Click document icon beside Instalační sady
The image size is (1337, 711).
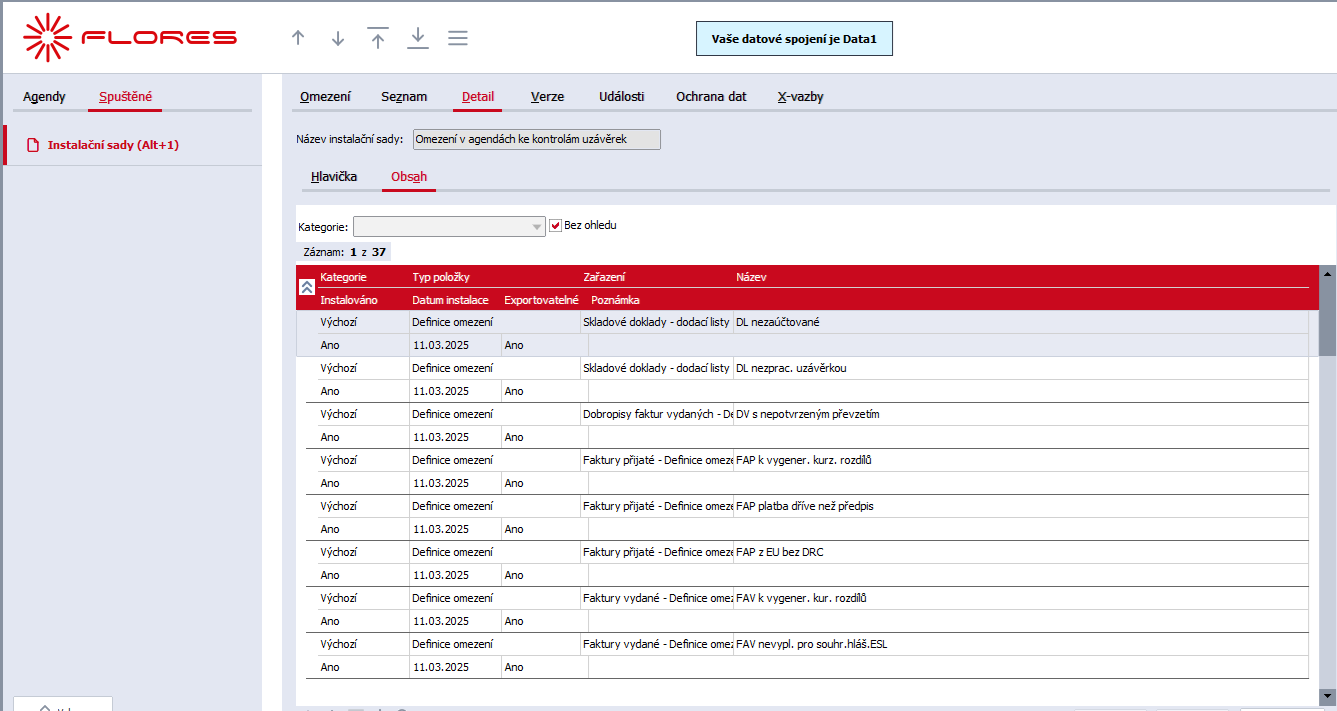pyautogui.click(x=33, y=145)
